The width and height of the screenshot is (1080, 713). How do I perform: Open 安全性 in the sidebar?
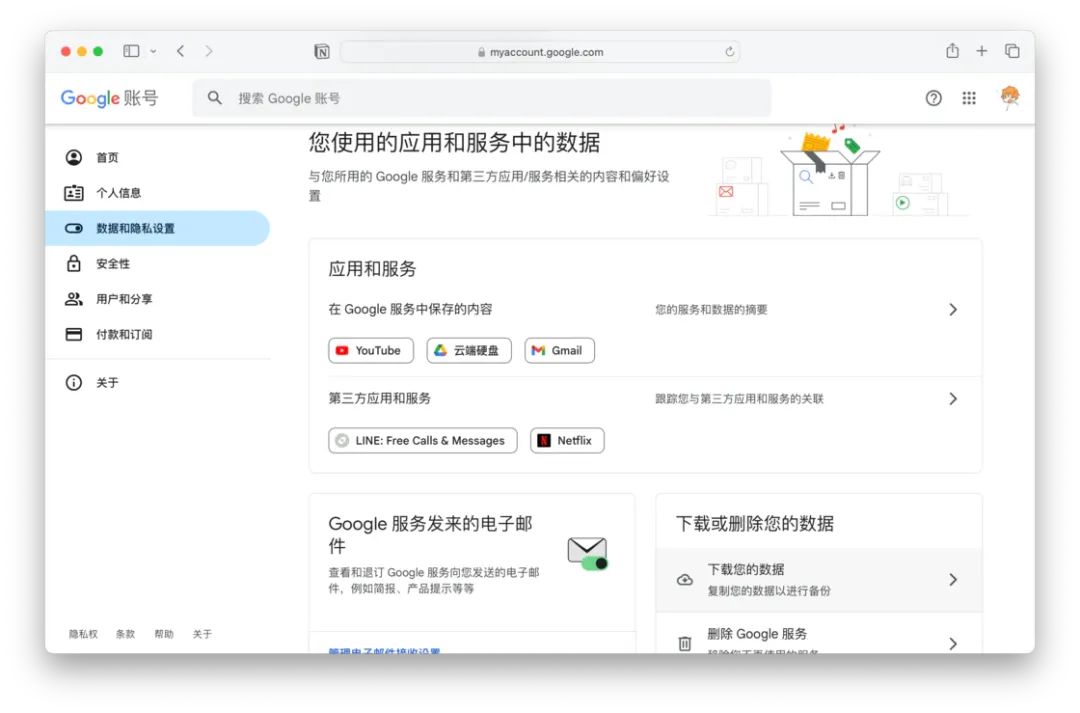tap(158, 264)
